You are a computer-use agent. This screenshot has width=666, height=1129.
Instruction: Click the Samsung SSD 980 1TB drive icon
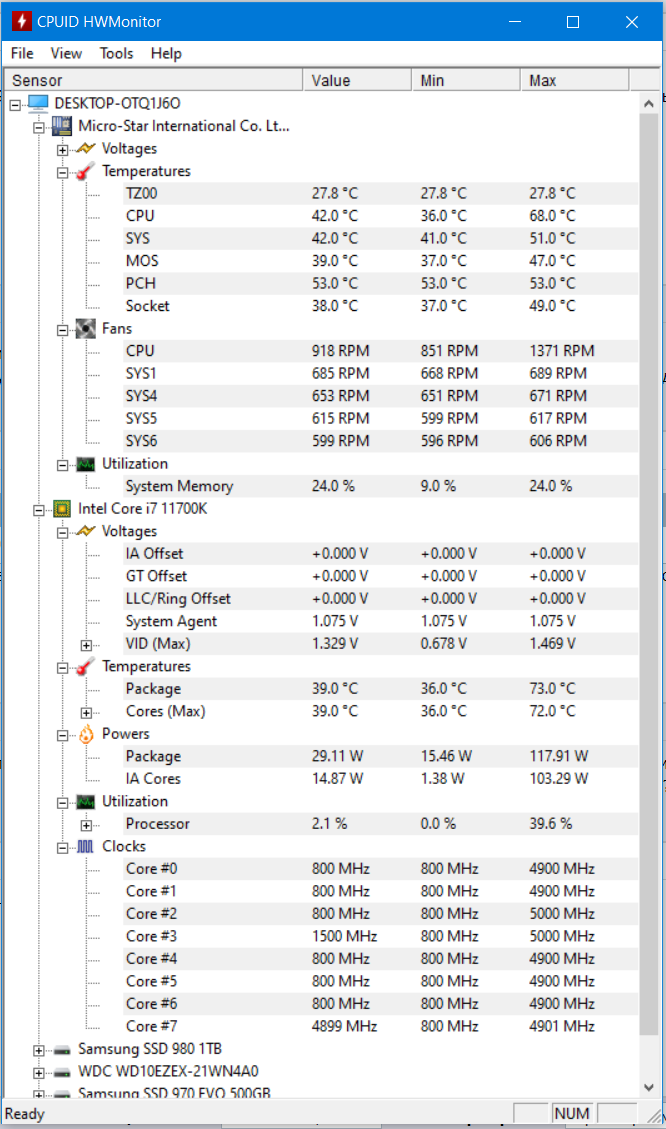coord(62,1049)
